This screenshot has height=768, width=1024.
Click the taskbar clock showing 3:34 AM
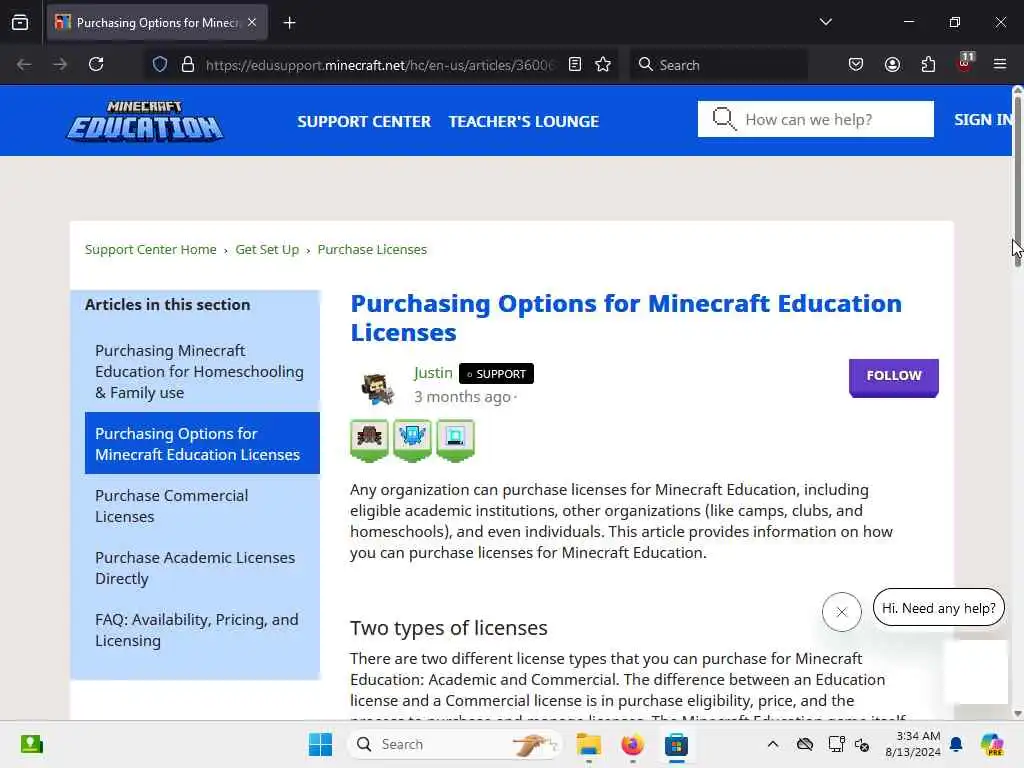tap(912, 744)
